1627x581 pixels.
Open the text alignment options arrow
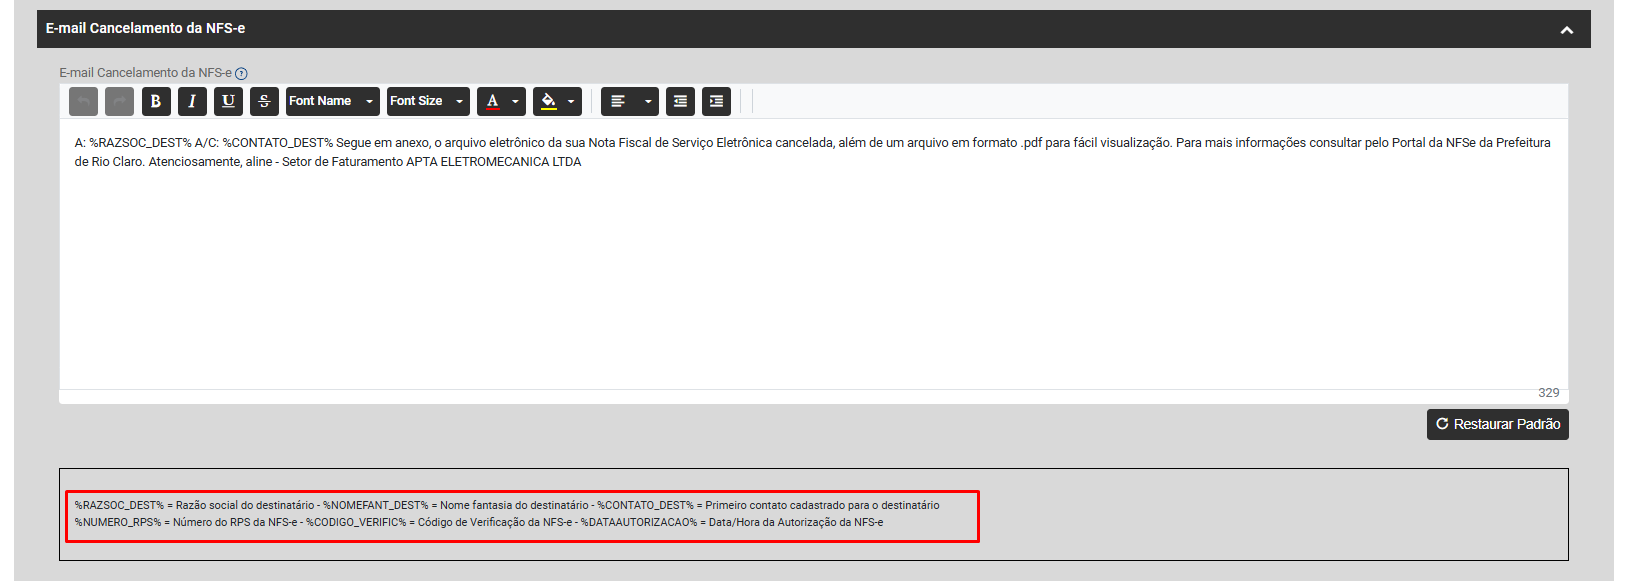pos(647,101)
